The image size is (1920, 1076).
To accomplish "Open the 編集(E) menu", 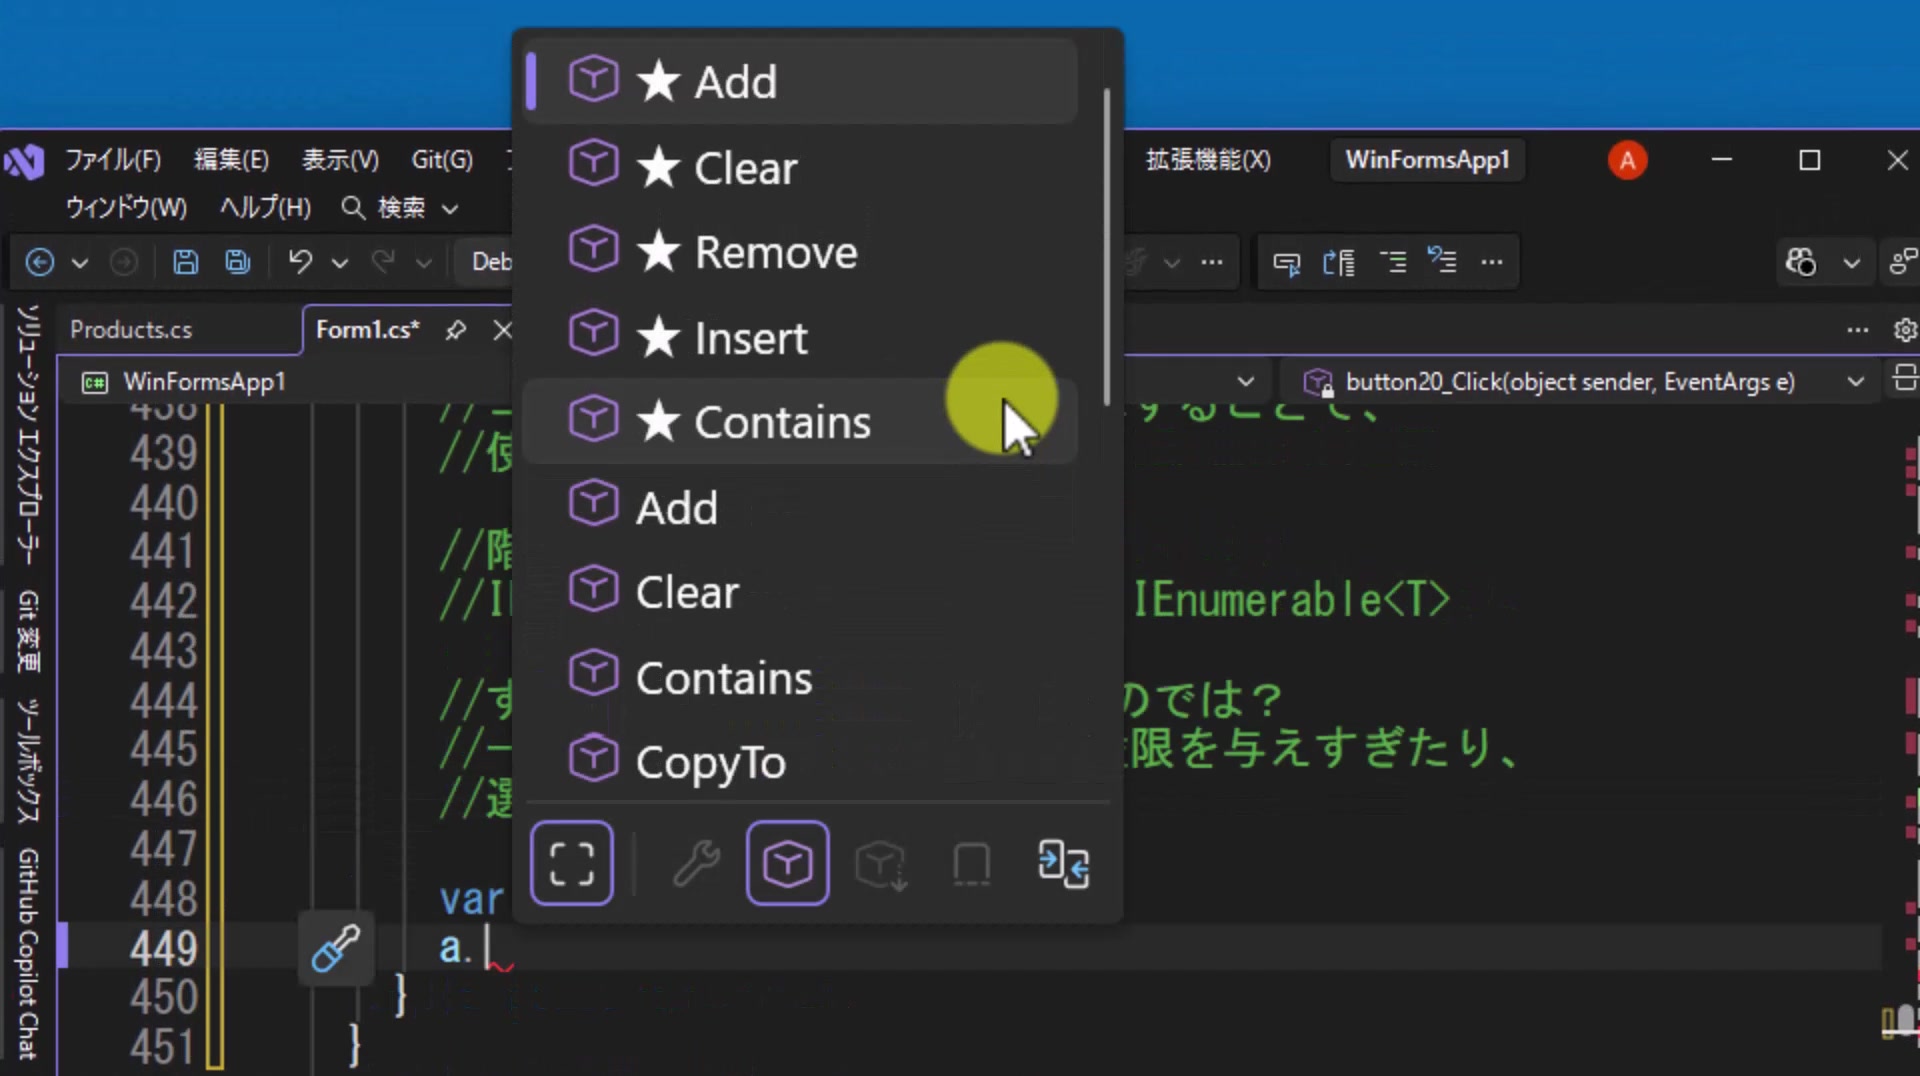I will (231, 160).
